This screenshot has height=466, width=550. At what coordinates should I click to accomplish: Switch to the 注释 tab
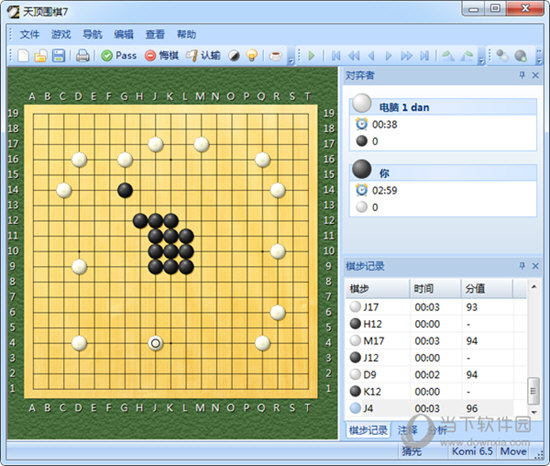coord(408,430)
